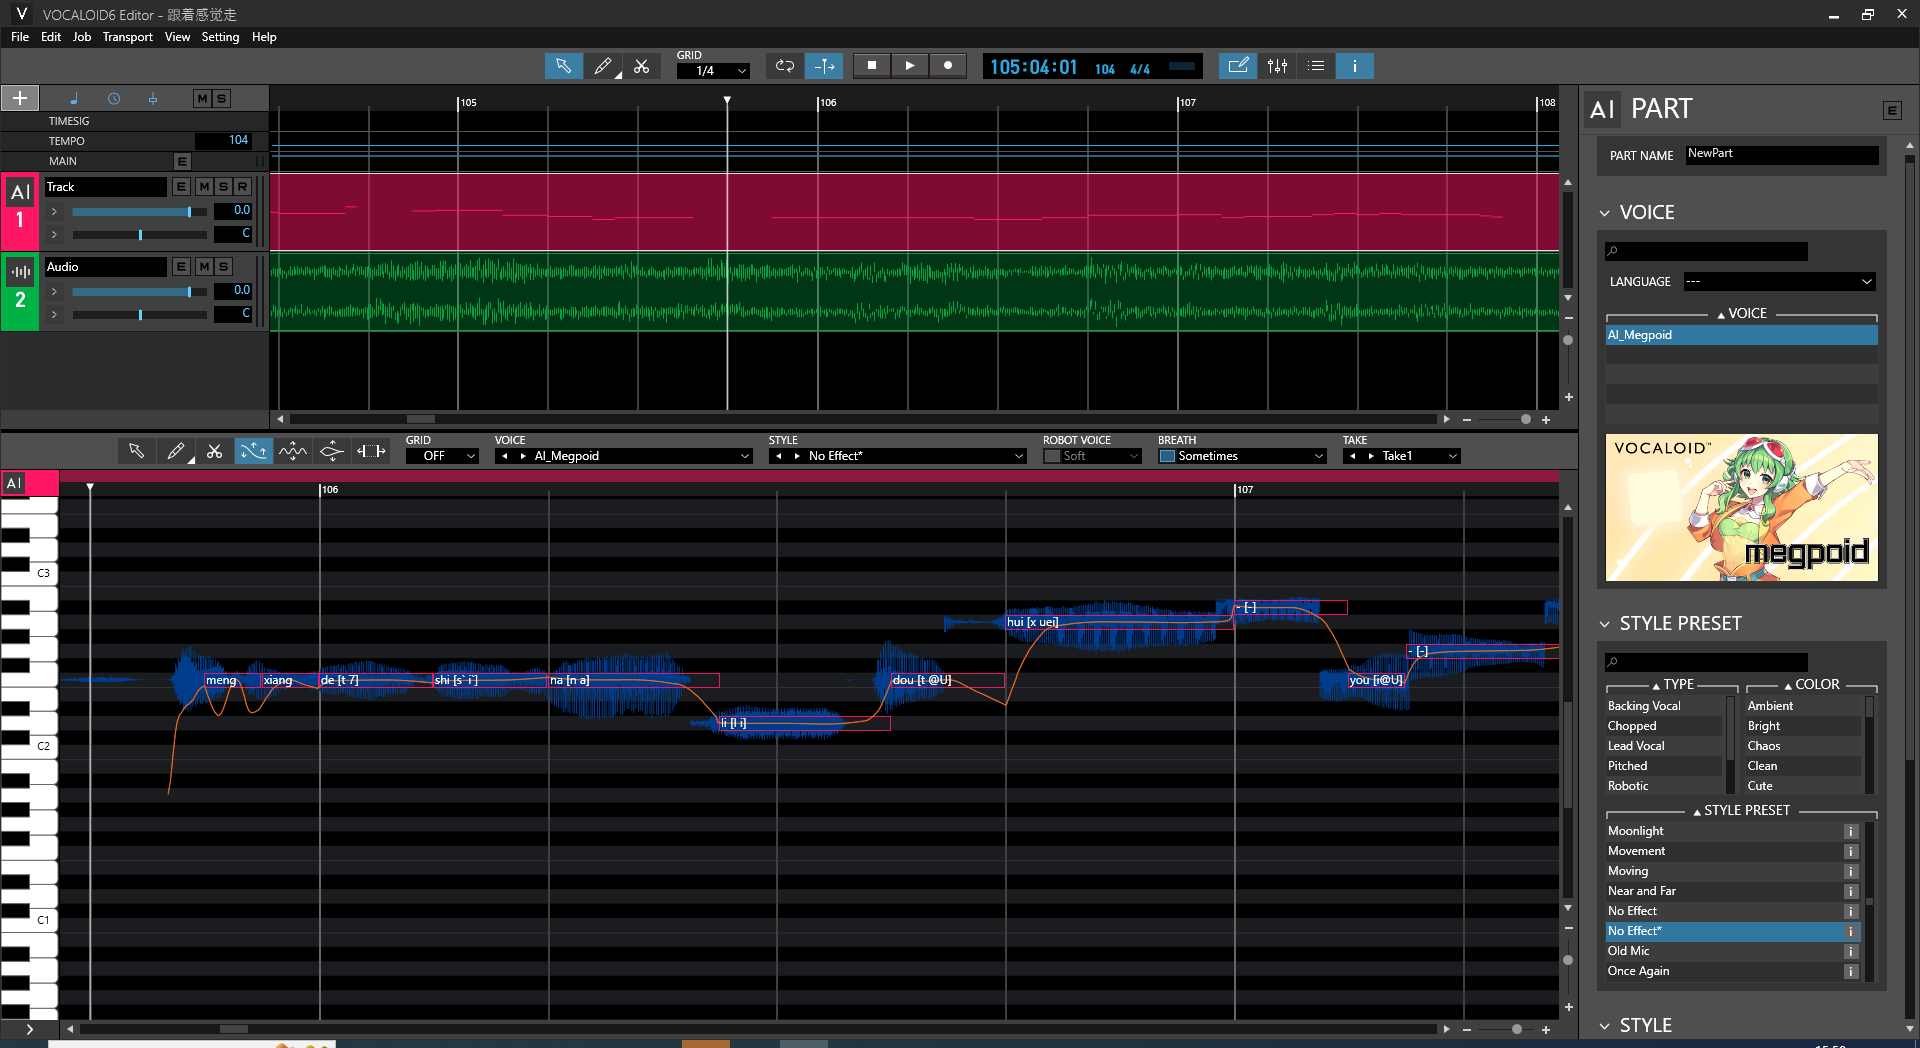This screenshot has height=1048, width=1920.
Task: Click the Stop playback button
Action: (x=871, y=66)
